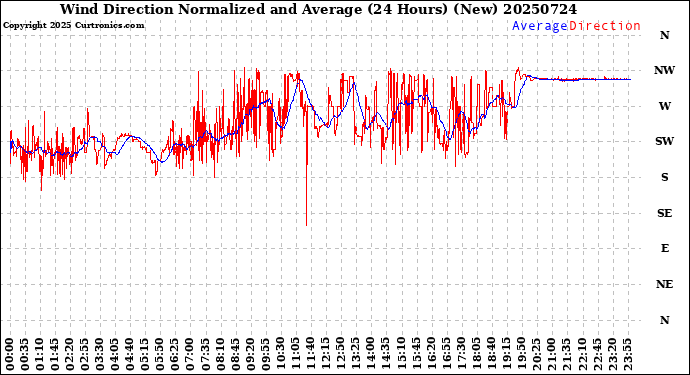Click the 18:05 time axis label
Screen dimensions: 690x375
tap(476, 354)
